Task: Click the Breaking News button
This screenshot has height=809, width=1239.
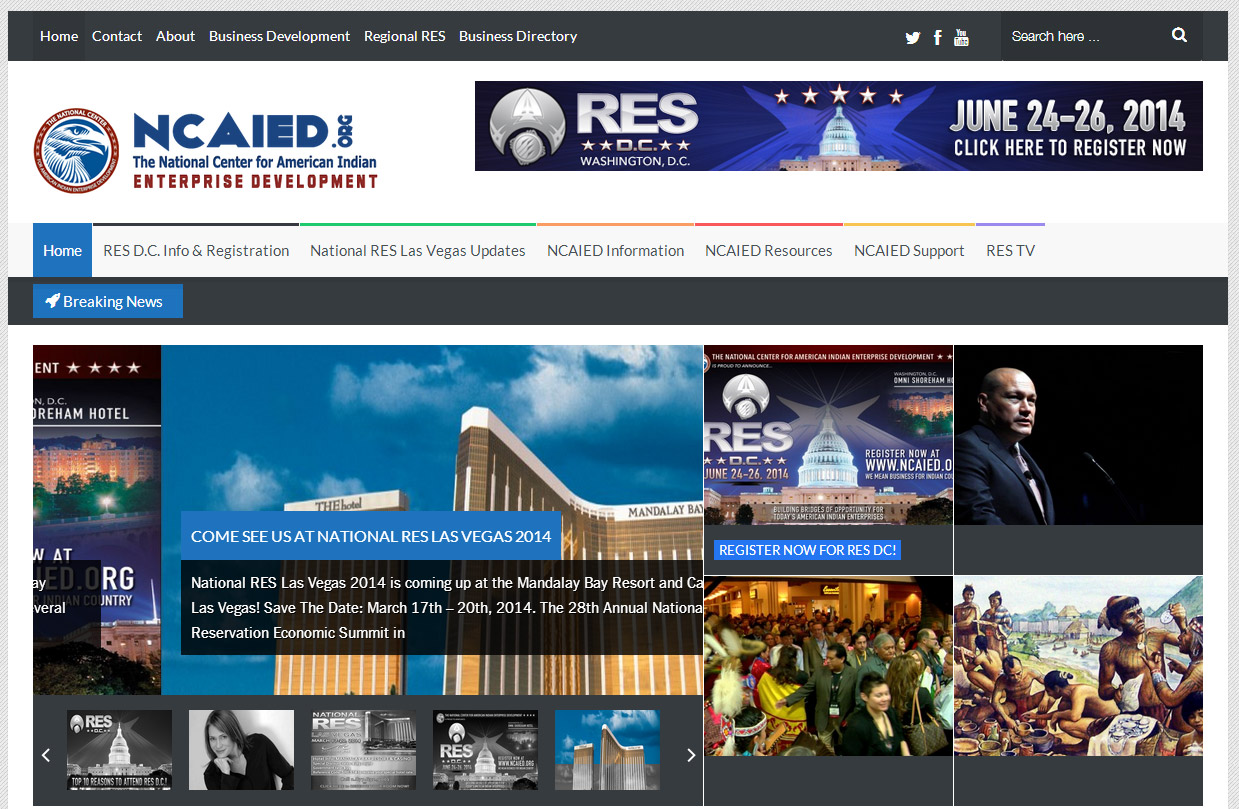Action: coord(108,301)
